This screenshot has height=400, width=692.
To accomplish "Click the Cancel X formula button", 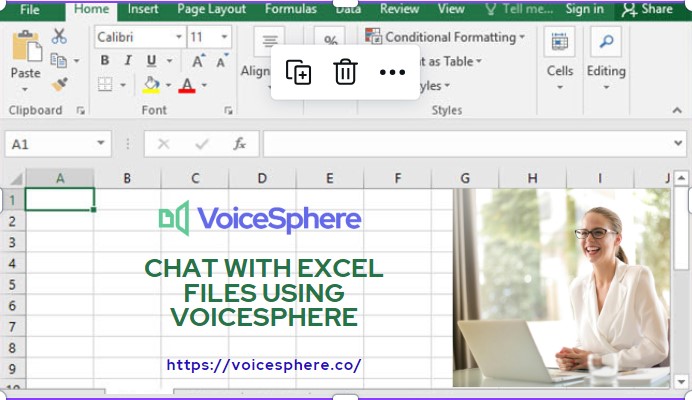I will click(164, 144).
